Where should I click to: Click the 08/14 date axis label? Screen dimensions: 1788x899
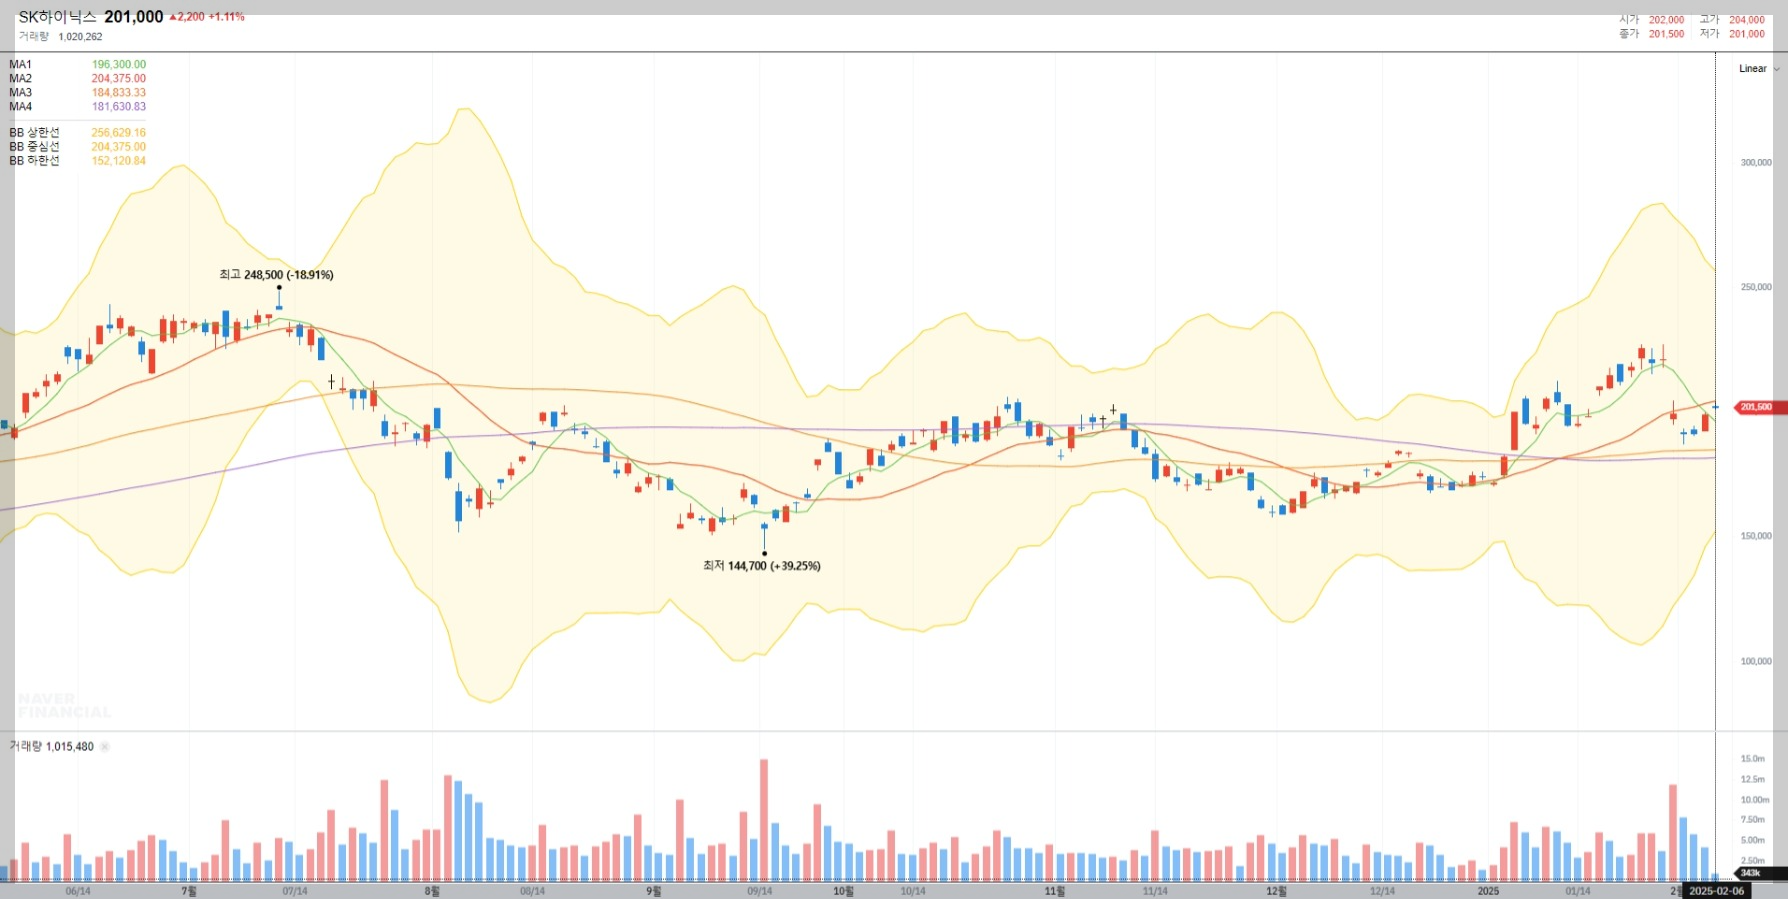(x=533, y=891)
